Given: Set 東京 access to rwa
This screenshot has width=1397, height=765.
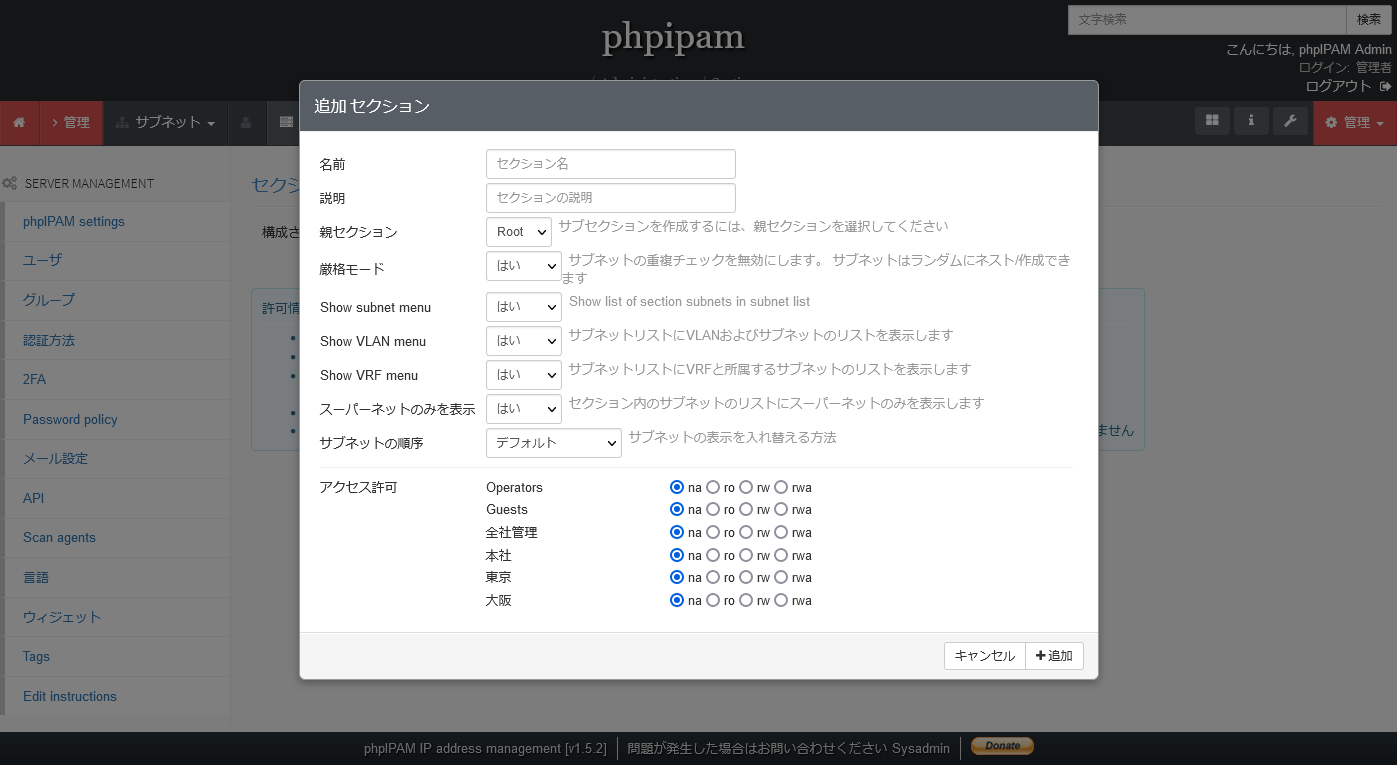Looking at the screenshot, I should 781,577.
